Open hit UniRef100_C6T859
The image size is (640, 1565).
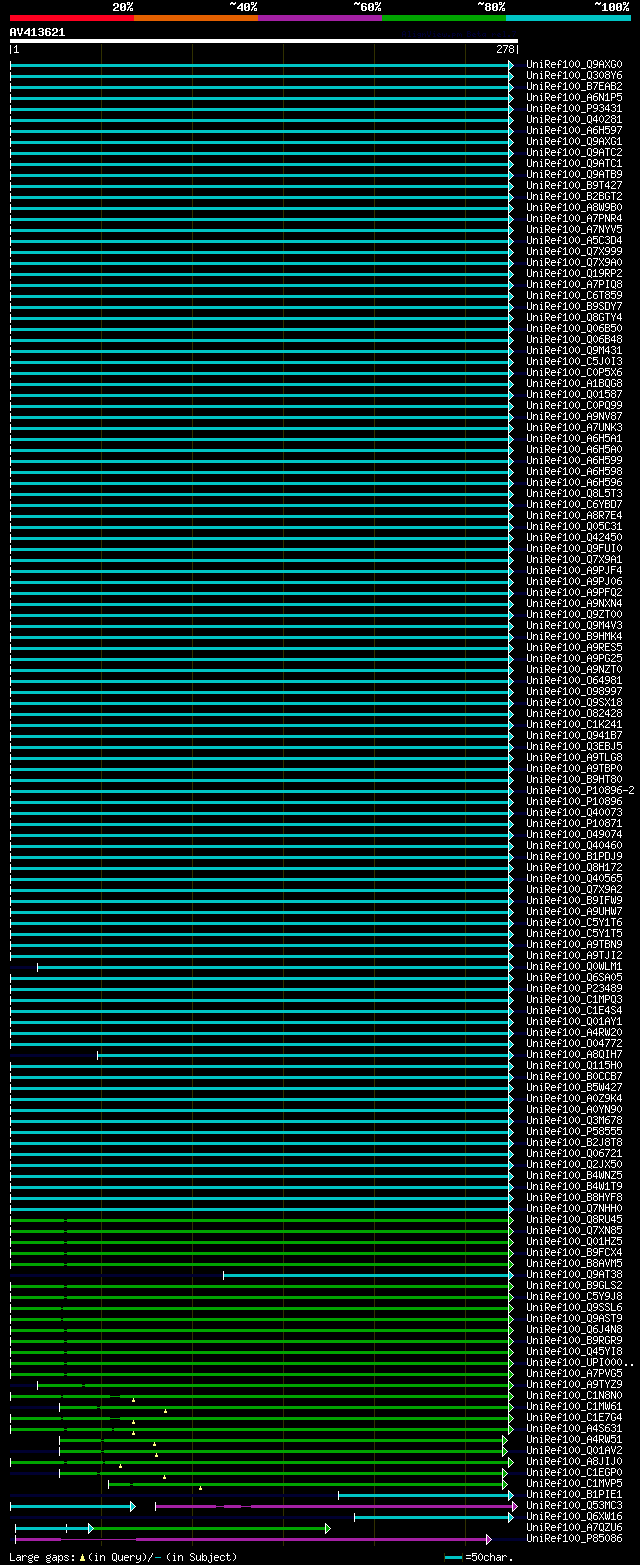point(574,295)
